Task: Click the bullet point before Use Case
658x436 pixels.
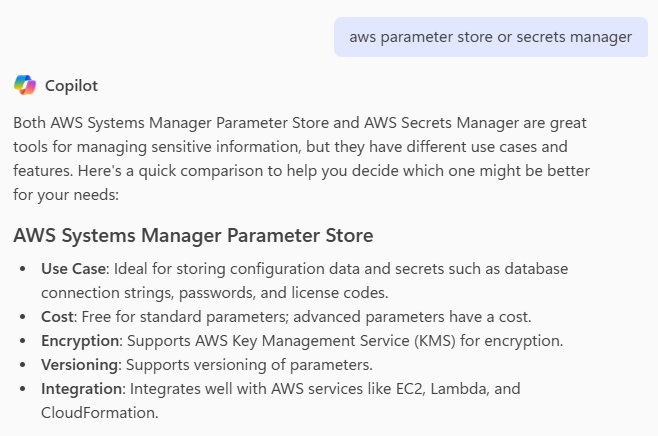Action: pos(25,269)
